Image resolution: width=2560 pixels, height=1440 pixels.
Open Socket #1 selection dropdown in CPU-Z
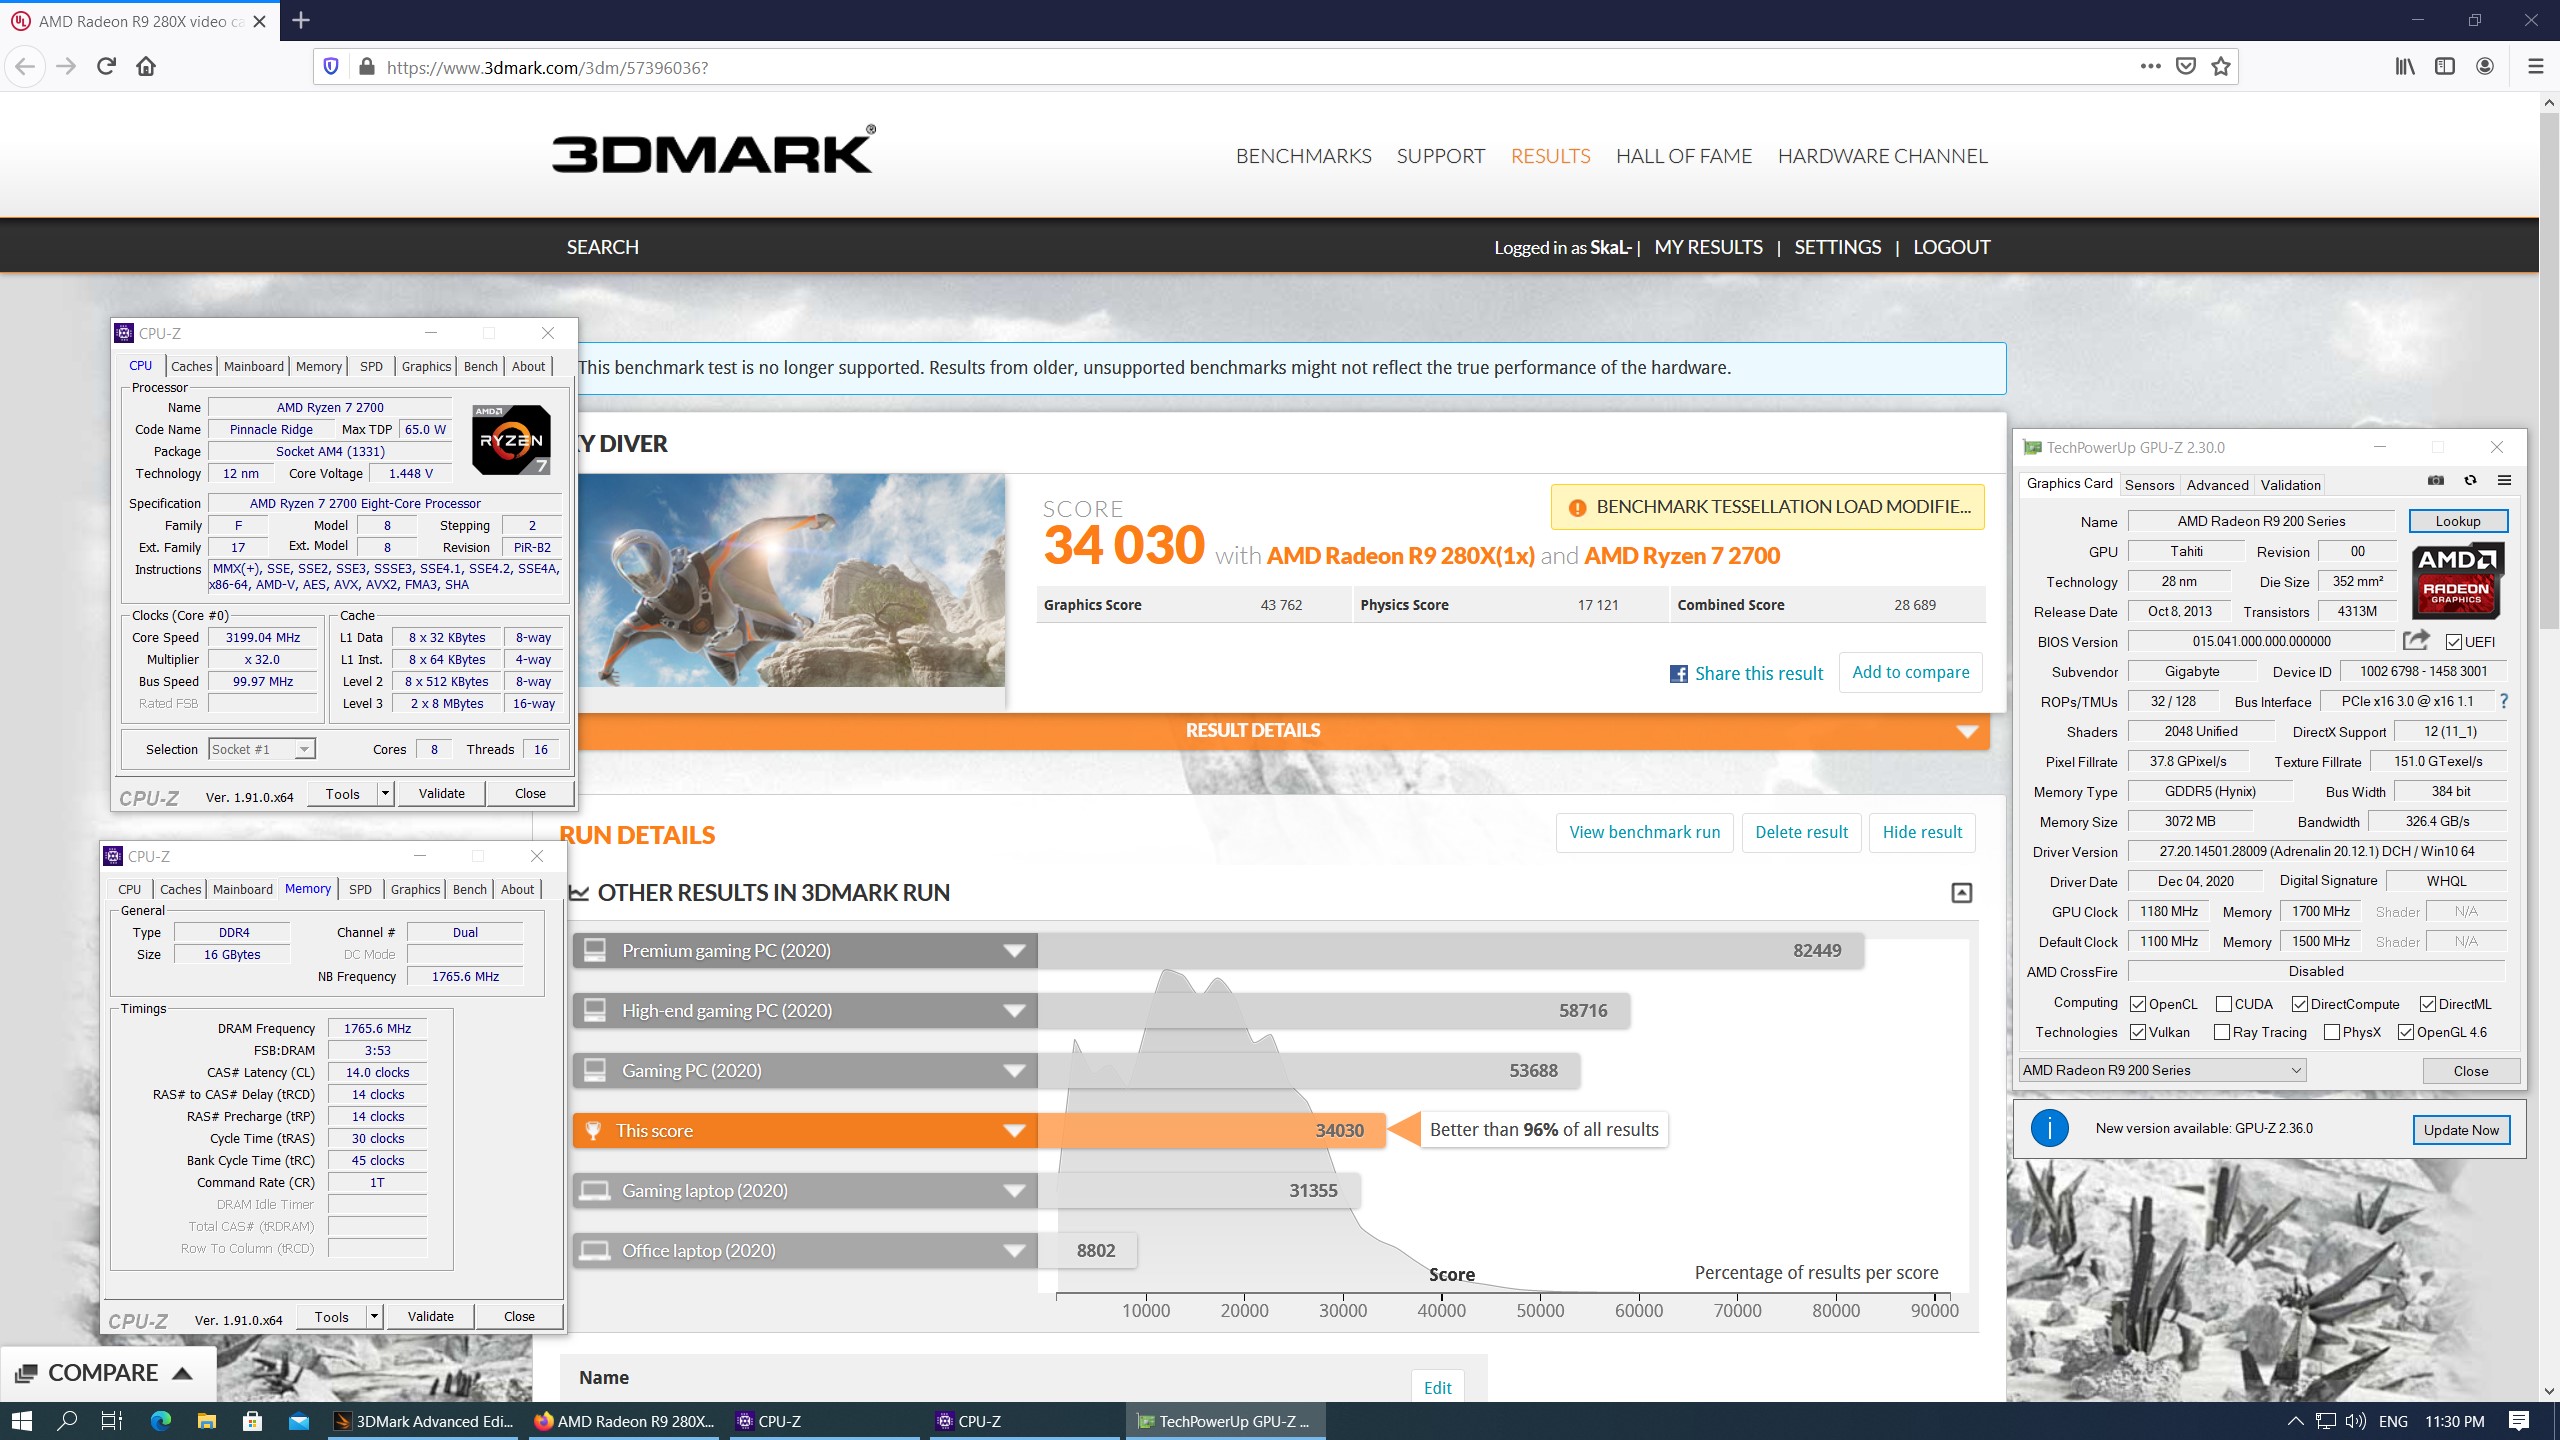[262, 749]
